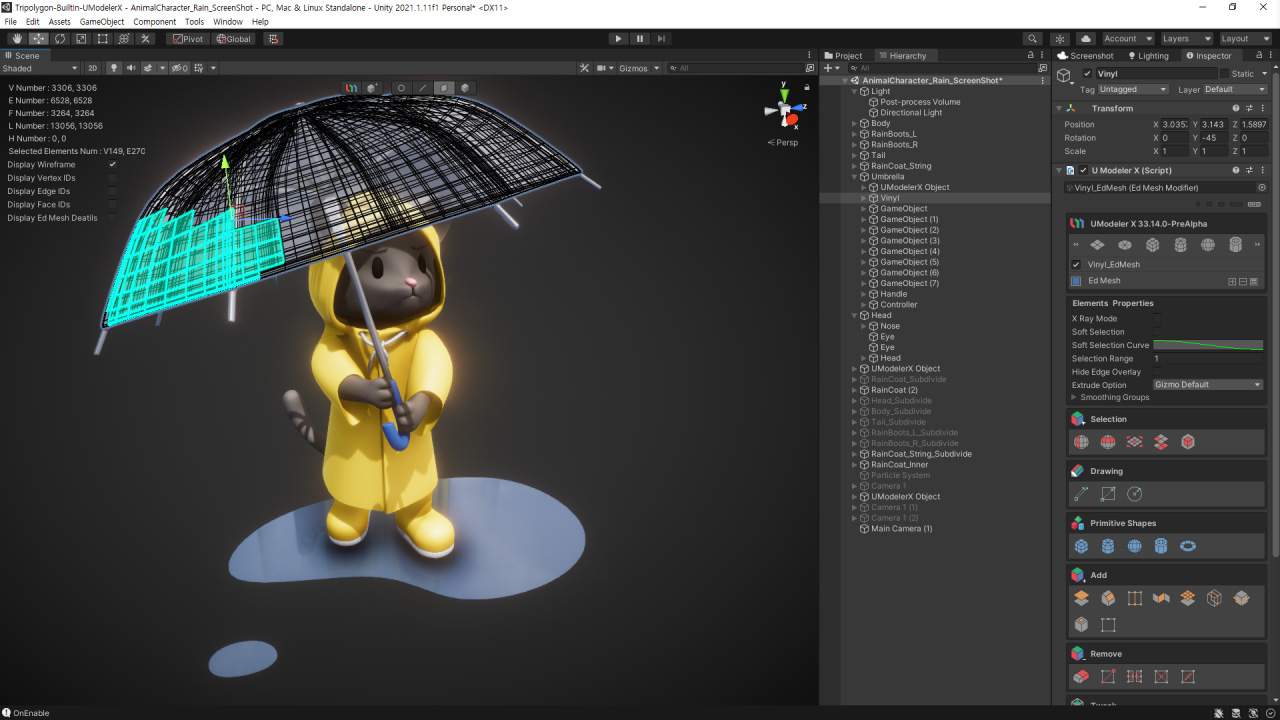Create a Torus primitive shape
The image size is (1280, 720).
pos(1188,546)
